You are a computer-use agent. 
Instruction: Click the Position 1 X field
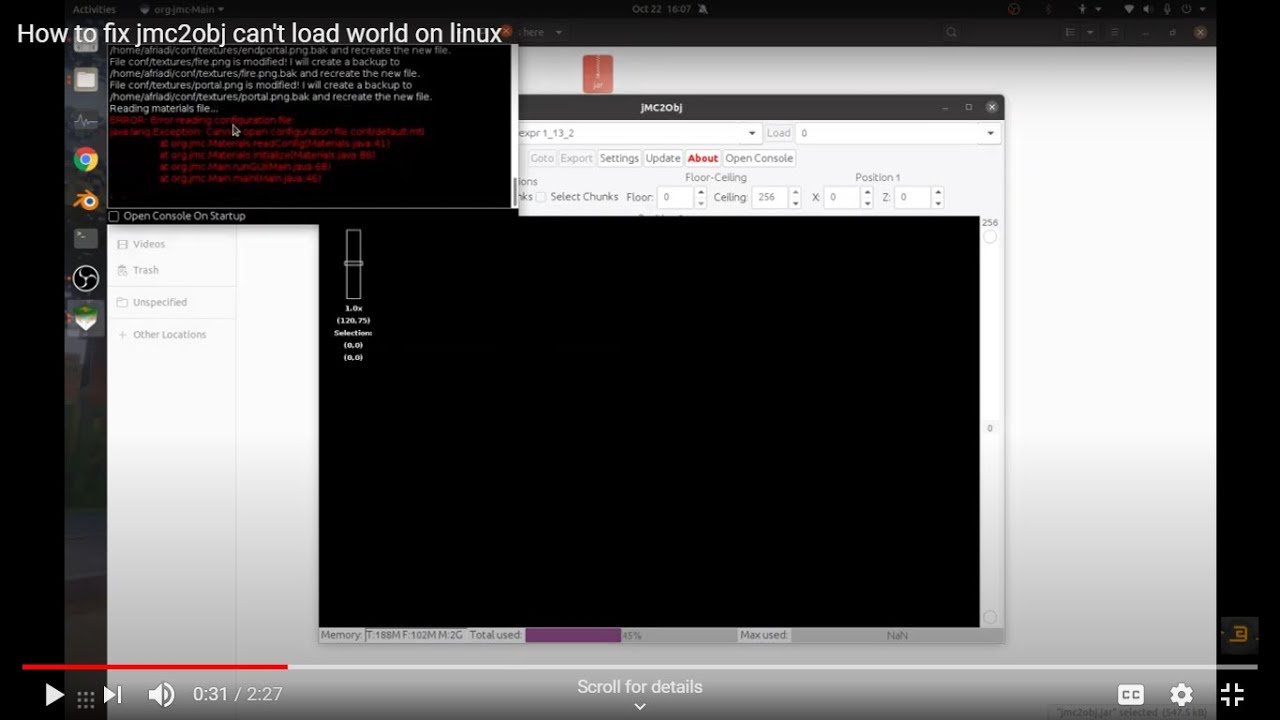tap(841, 197)
